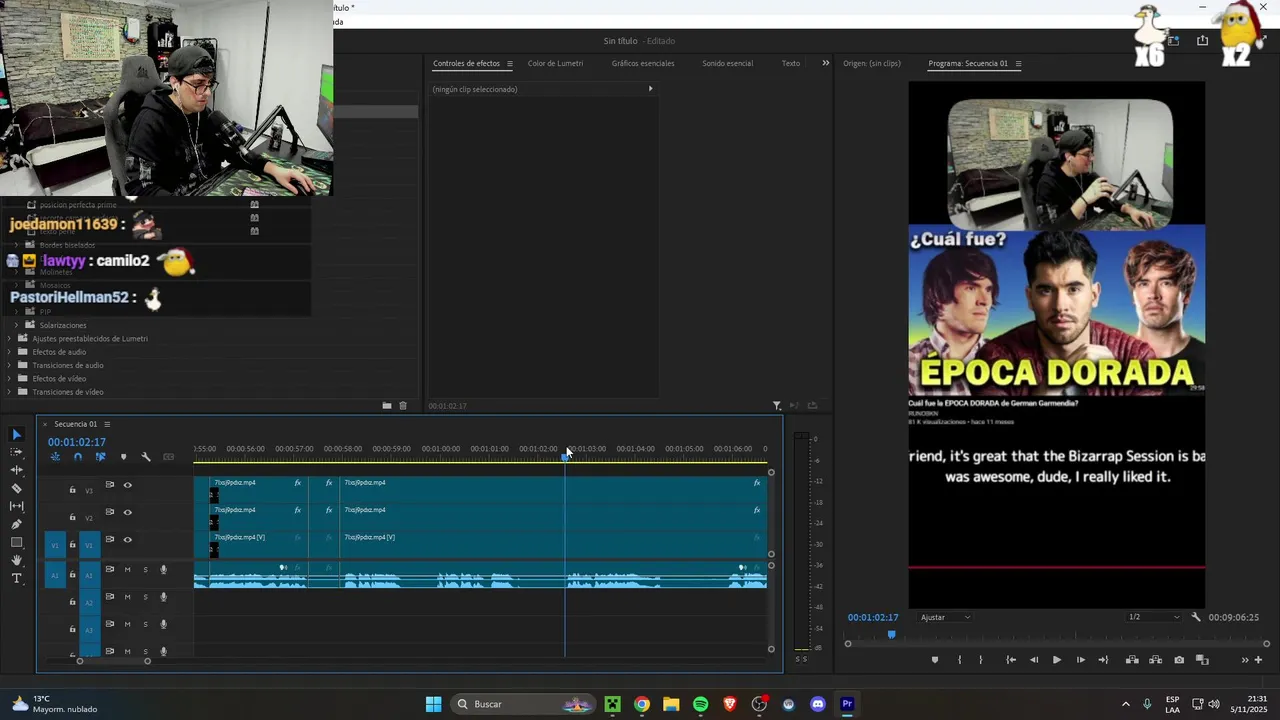Click Program monitor settings wrench
Image resolution: width=1280 pixels, height=720 pixels.
[x=1196, y=617]
